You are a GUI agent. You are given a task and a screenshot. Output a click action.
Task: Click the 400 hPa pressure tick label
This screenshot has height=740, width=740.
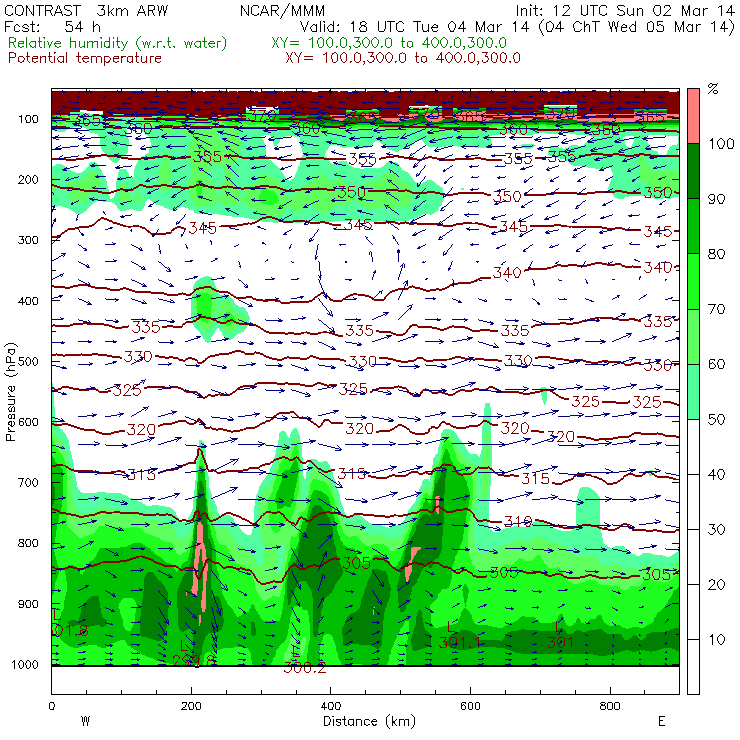pos(28,301)
